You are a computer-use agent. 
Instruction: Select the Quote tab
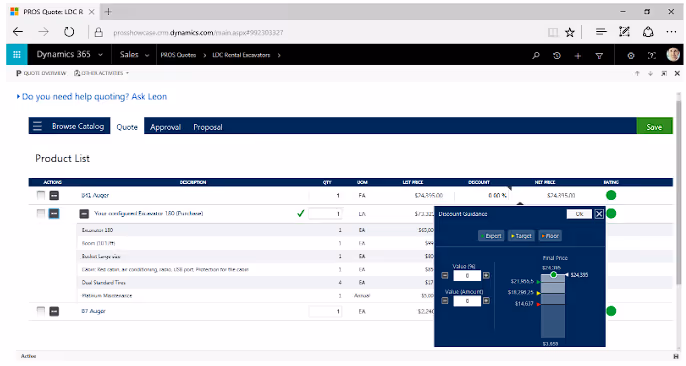127,127
